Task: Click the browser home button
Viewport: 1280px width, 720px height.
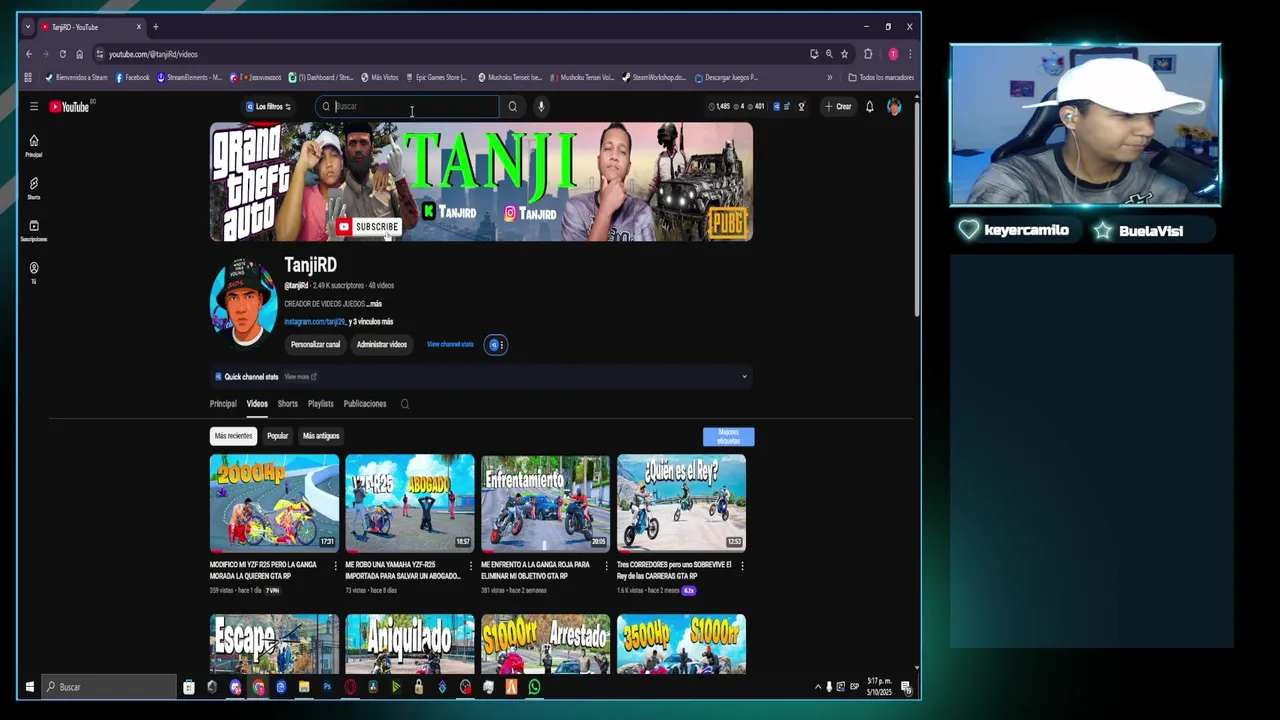Action: click(x=79, y=54)
